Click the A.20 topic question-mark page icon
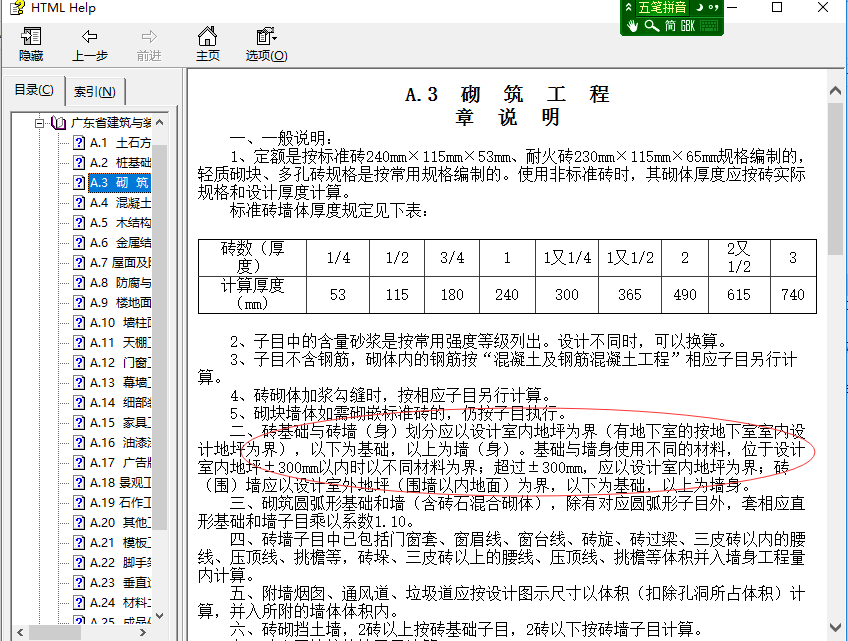 79,523
